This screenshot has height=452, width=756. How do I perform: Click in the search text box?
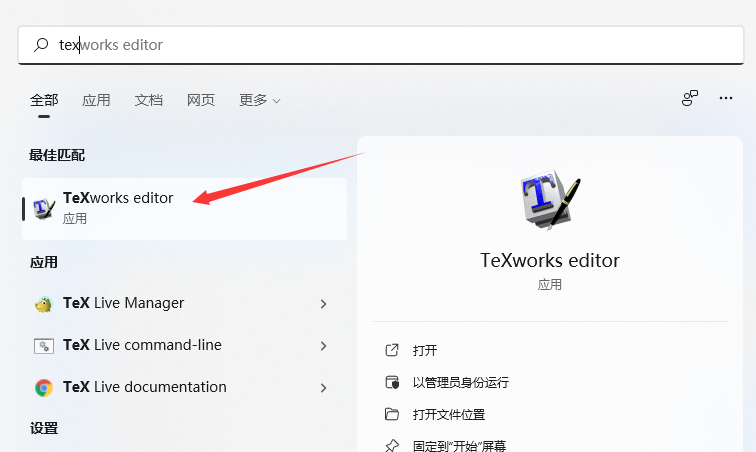click(381, 45)
